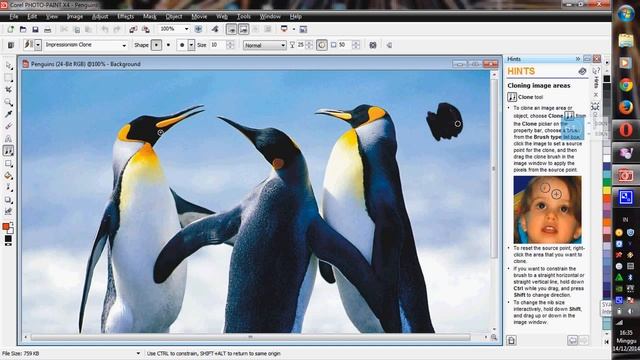
Task: Open the Mask menu
Action: (x=150, y=17)
